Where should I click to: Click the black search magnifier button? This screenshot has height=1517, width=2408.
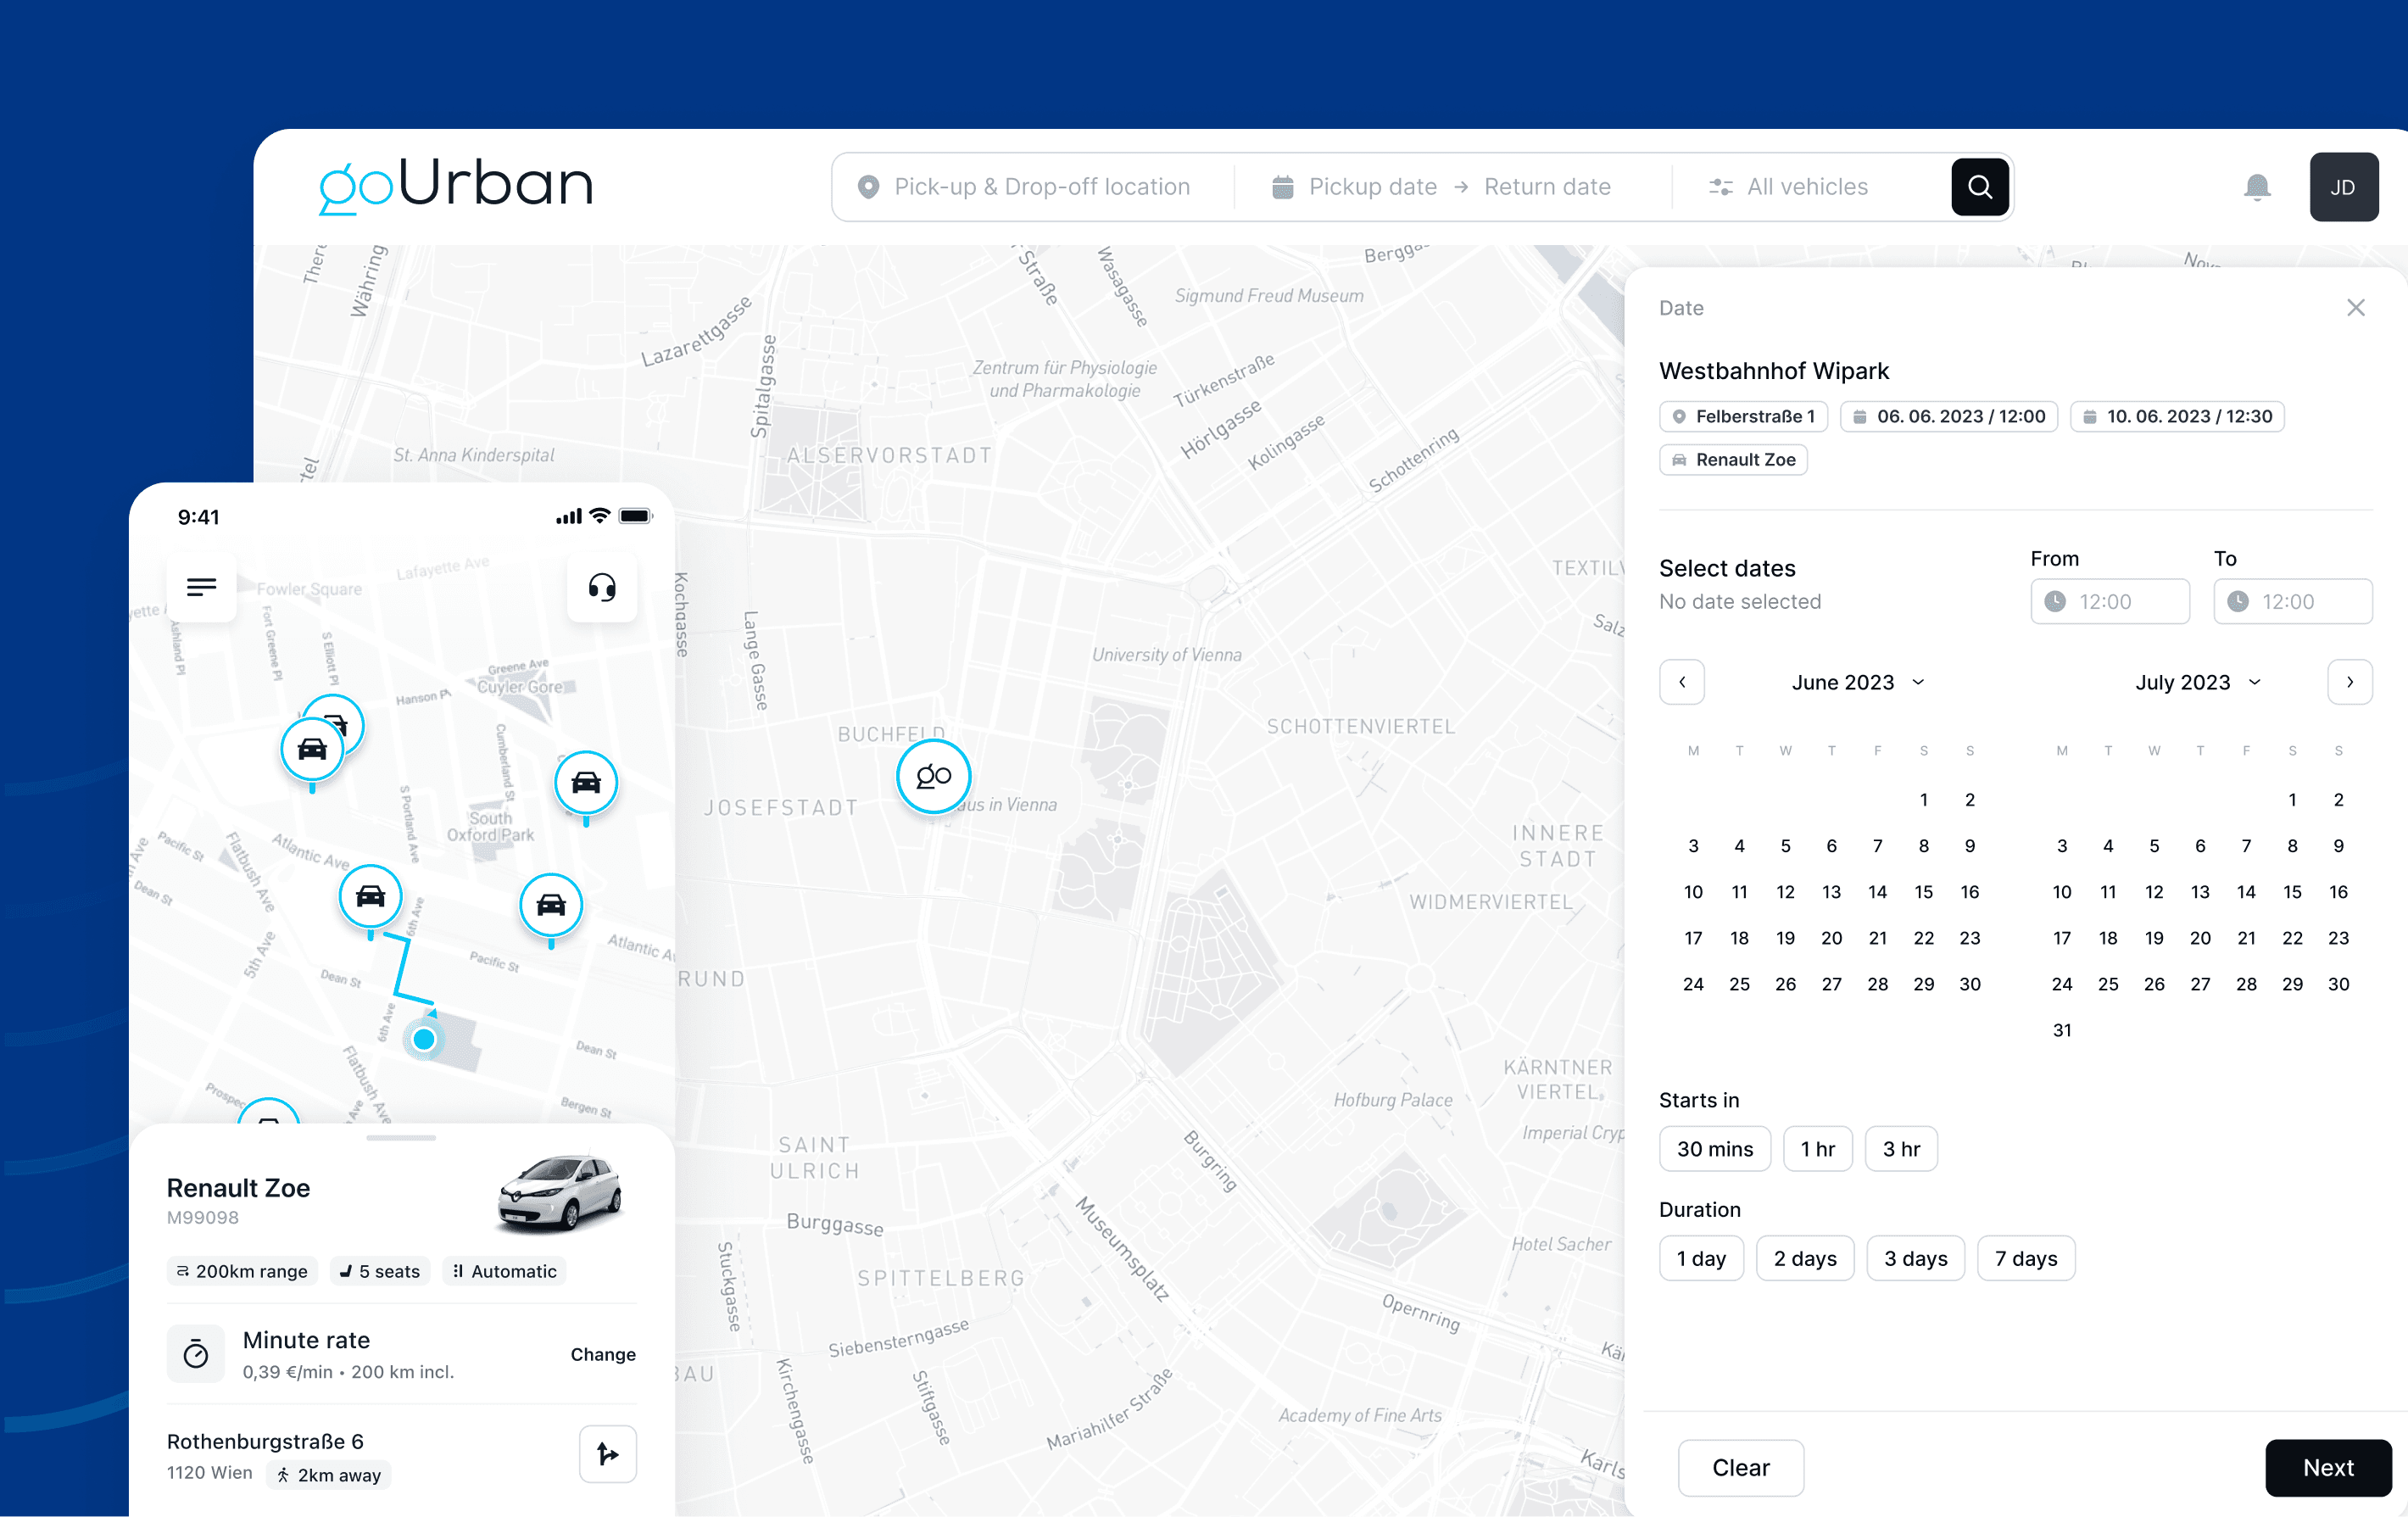(1979, 187)
